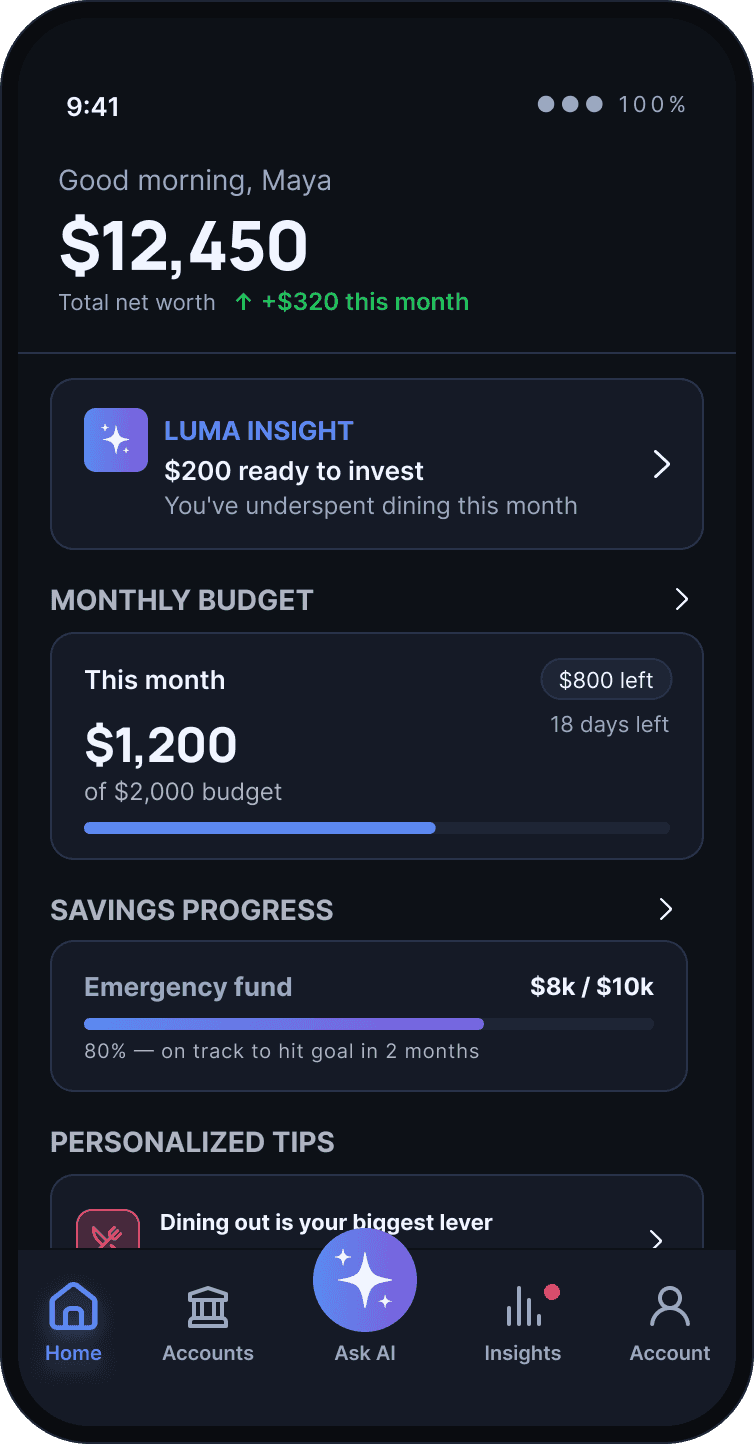This screenshot has height=1444, width=754.
Task: Open the Accounts bank building icon
Action: 208,1306
